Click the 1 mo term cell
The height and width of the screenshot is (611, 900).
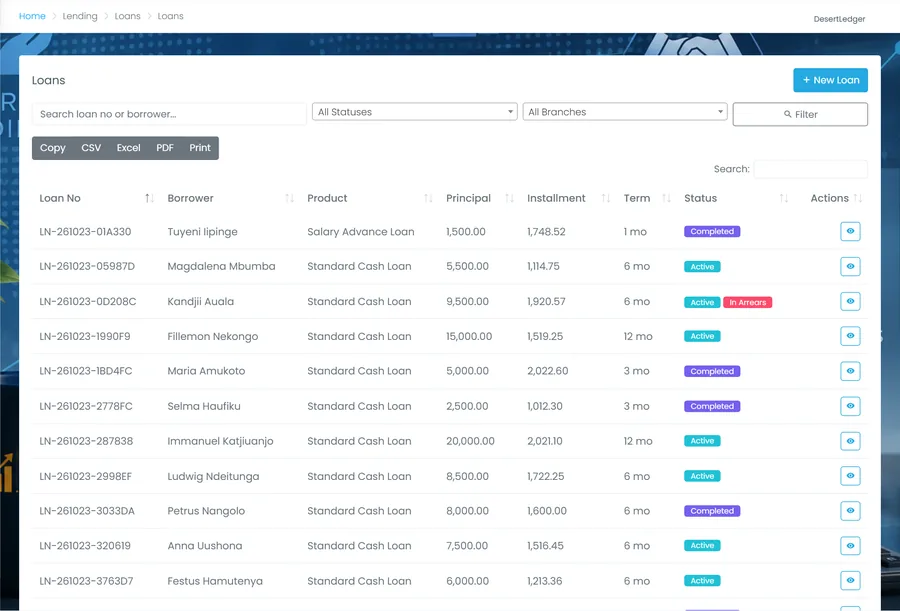[x=635, y=232]
